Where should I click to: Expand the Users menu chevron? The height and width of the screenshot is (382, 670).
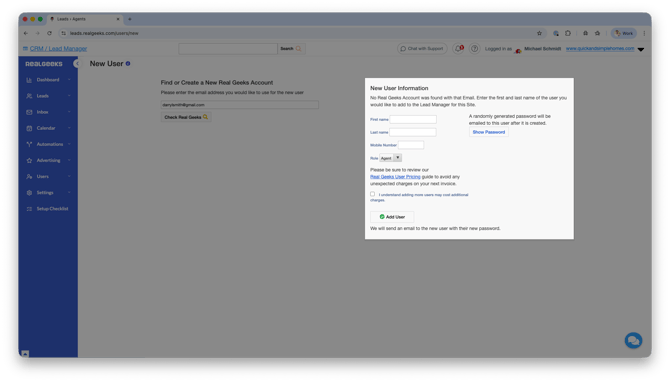[69, 176]
